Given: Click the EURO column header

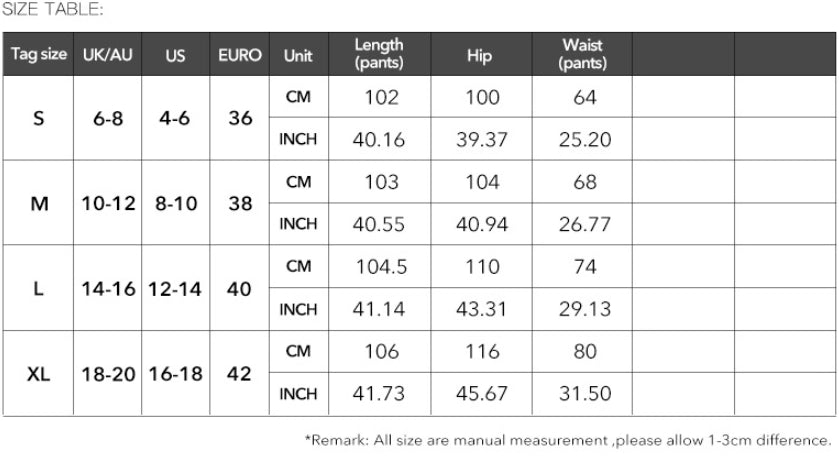Looking at the screenshot, I should [240, 55].
